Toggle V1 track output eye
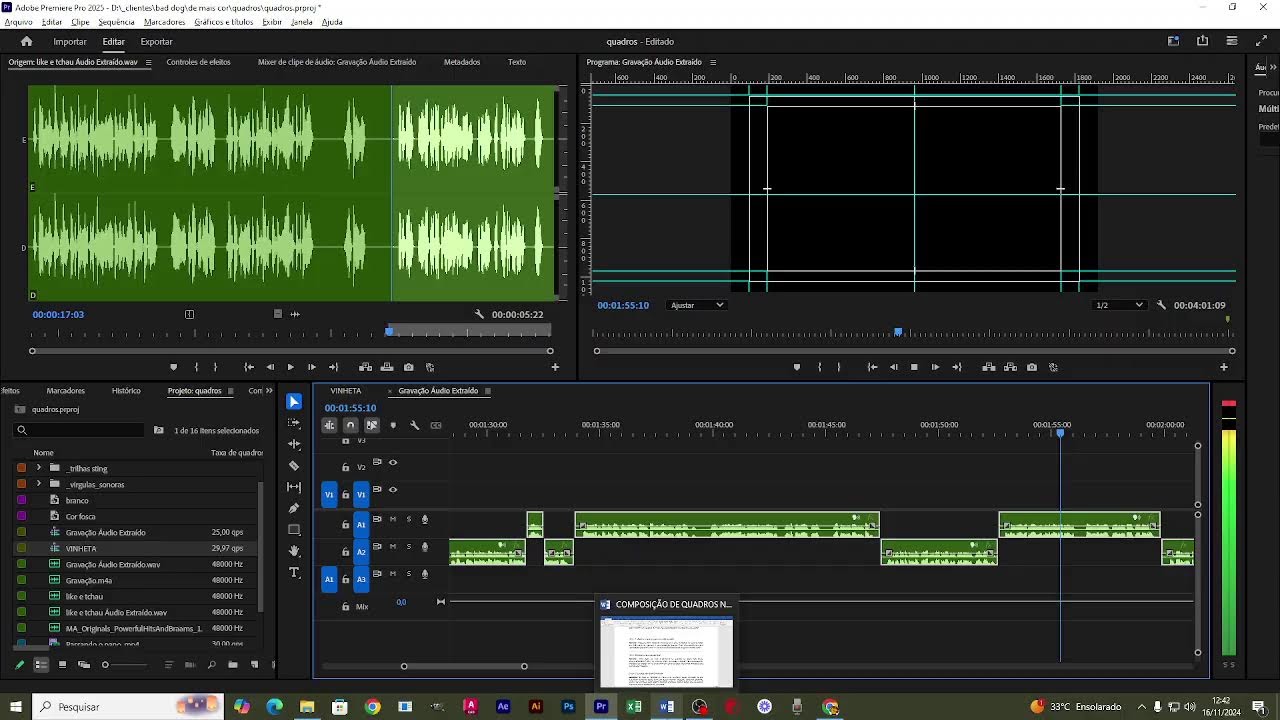Viewport: 1280px width, 720px height. point(393,489)
